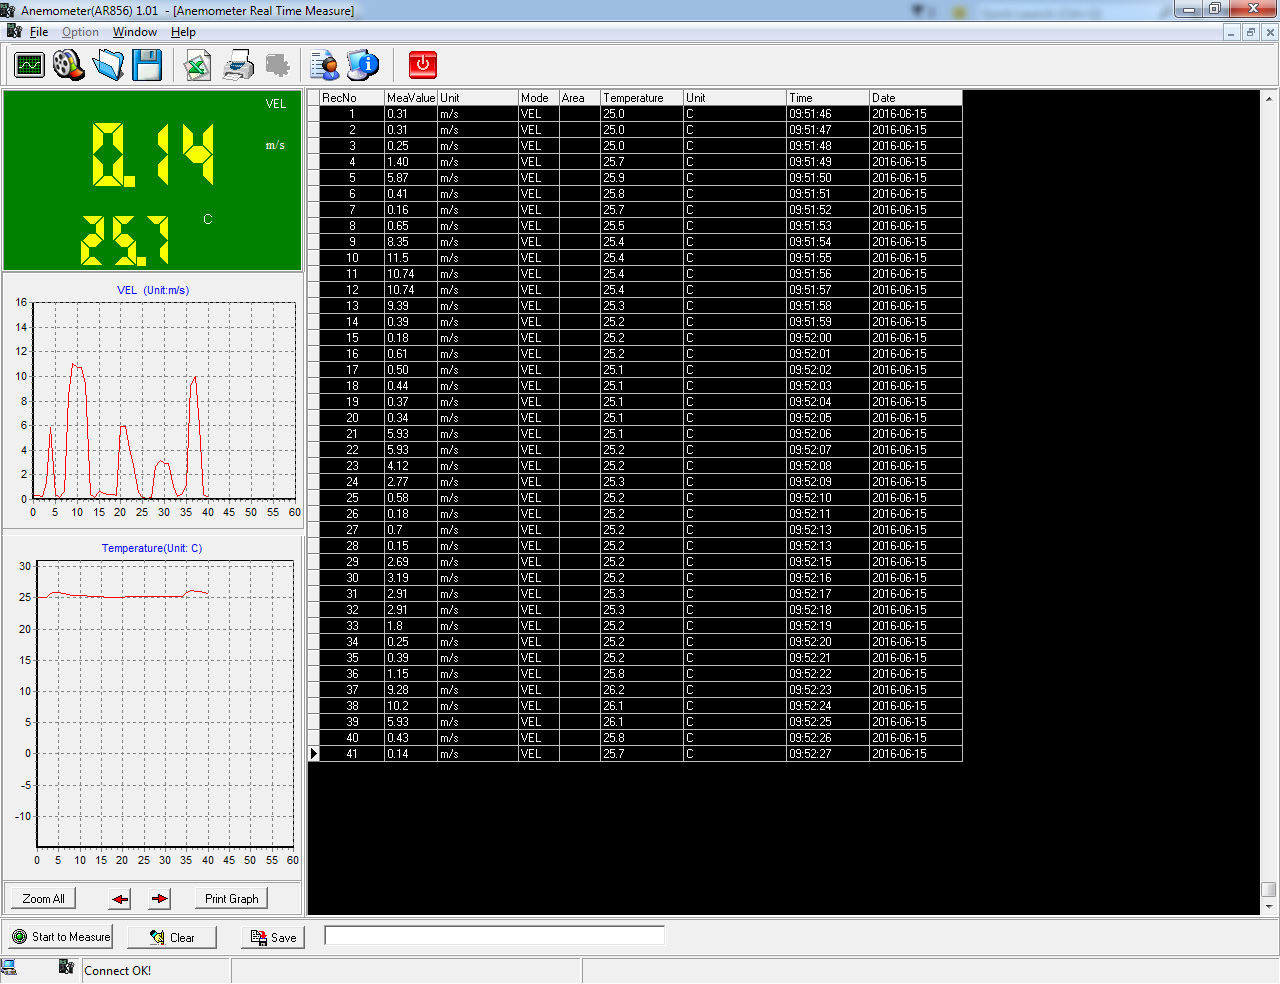Click the document with person toolbar icon
The image size is (1280, 984).
[x=325, y=66]
